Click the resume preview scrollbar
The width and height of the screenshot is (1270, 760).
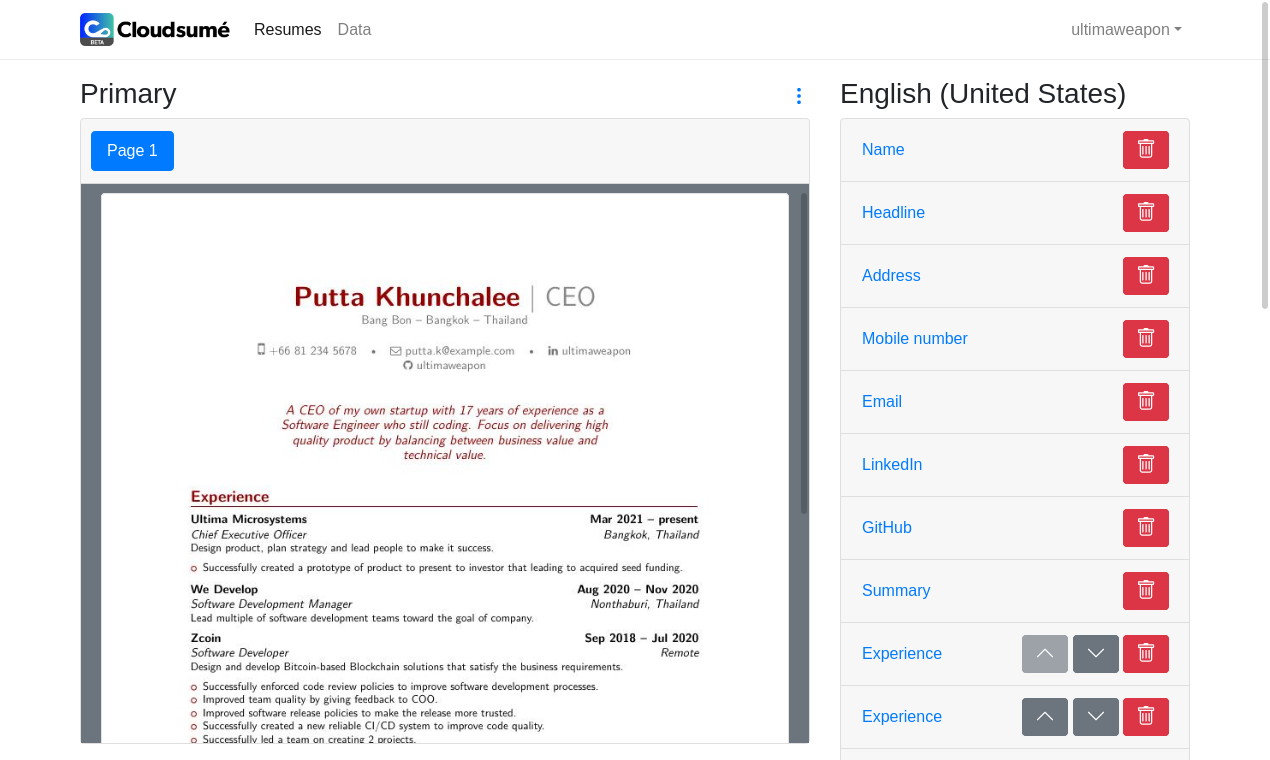[x=804, y=353]
